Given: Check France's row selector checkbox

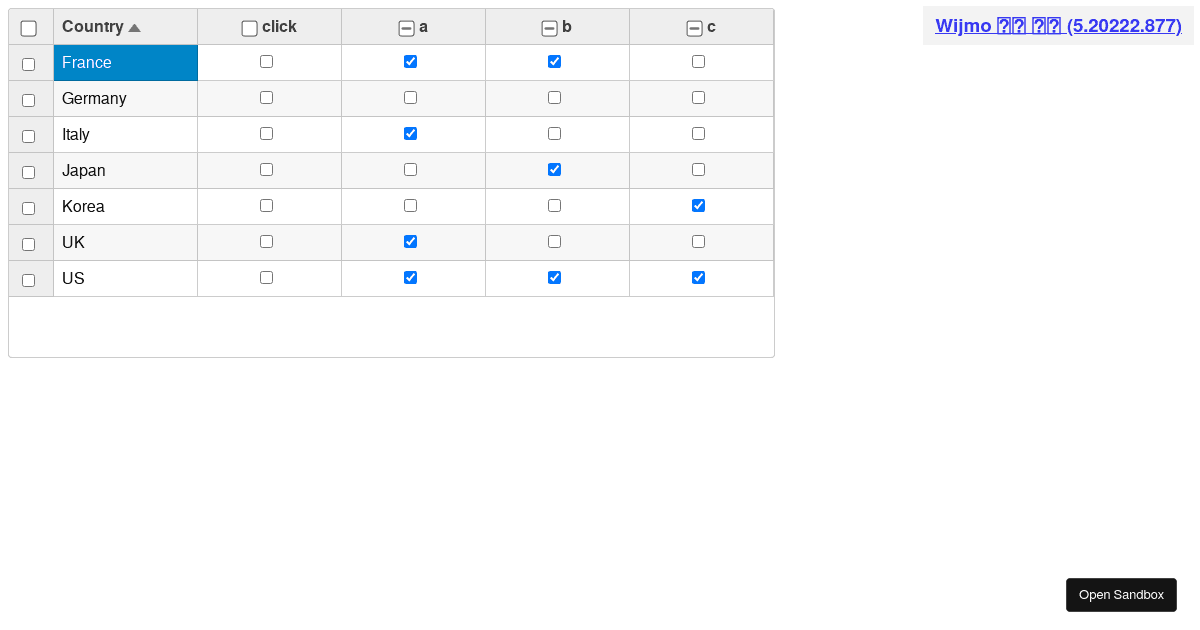Looking at the screenshot, I should [x=29, y=62].
